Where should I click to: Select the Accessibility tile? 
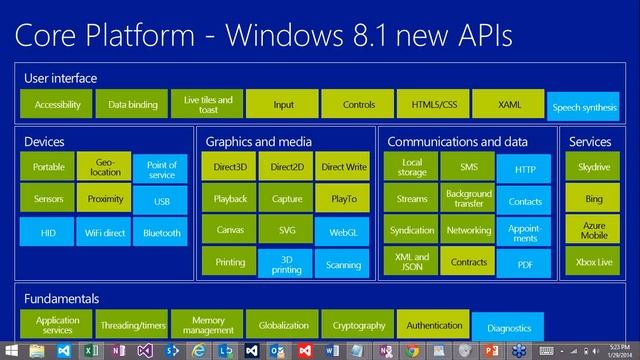pos(56,104)
